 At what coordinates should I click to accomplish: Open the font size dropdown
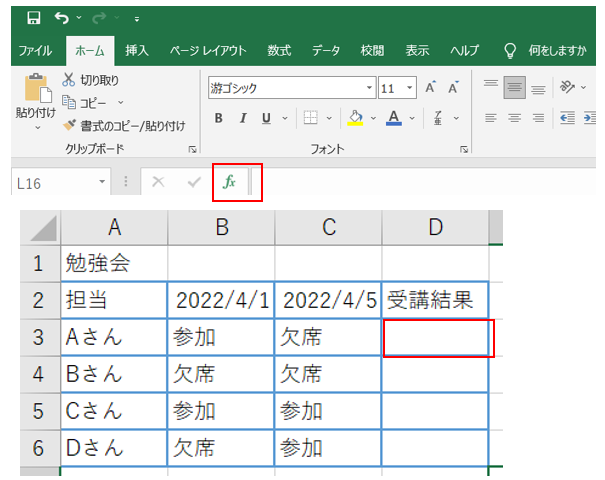click(412, 88)
